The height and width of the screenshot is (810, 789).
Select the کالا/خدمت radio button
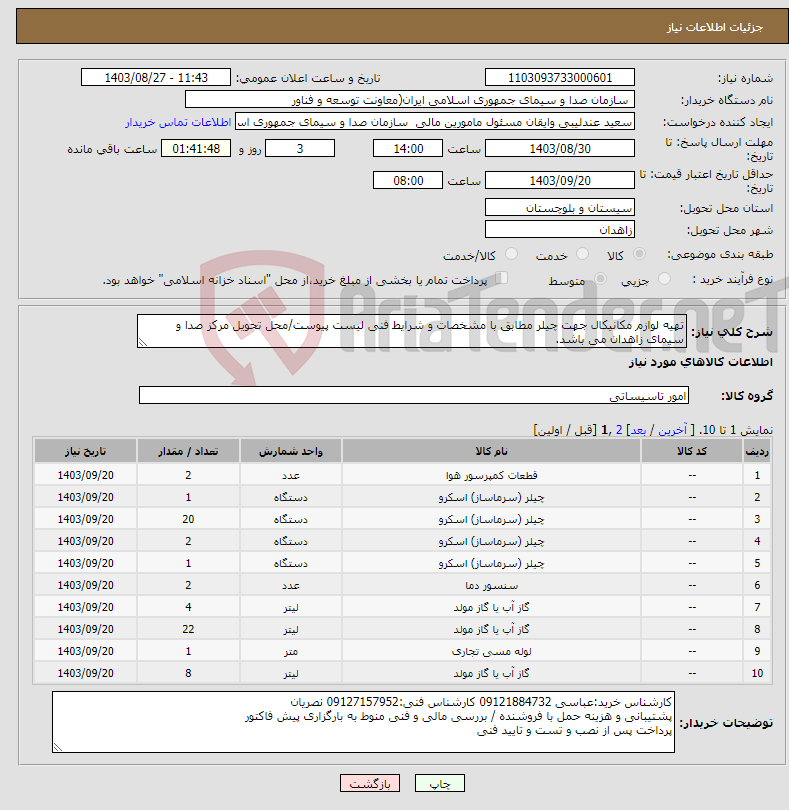pos(511,254)
